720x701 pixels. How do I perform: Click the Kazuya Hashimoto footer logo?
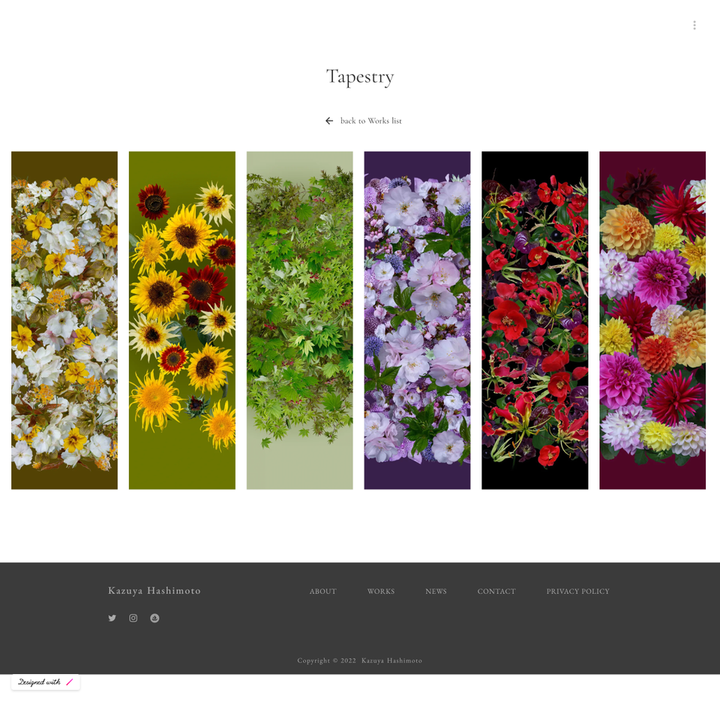[154, 590]
